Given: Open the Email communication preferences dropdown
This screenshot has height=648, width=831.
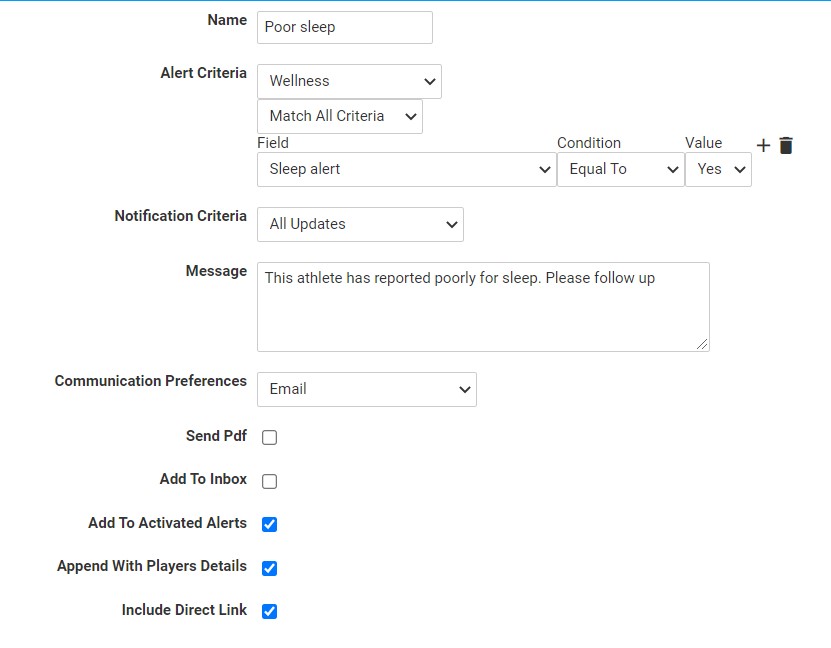Looking at the screenshot, I should coord(367,389).
